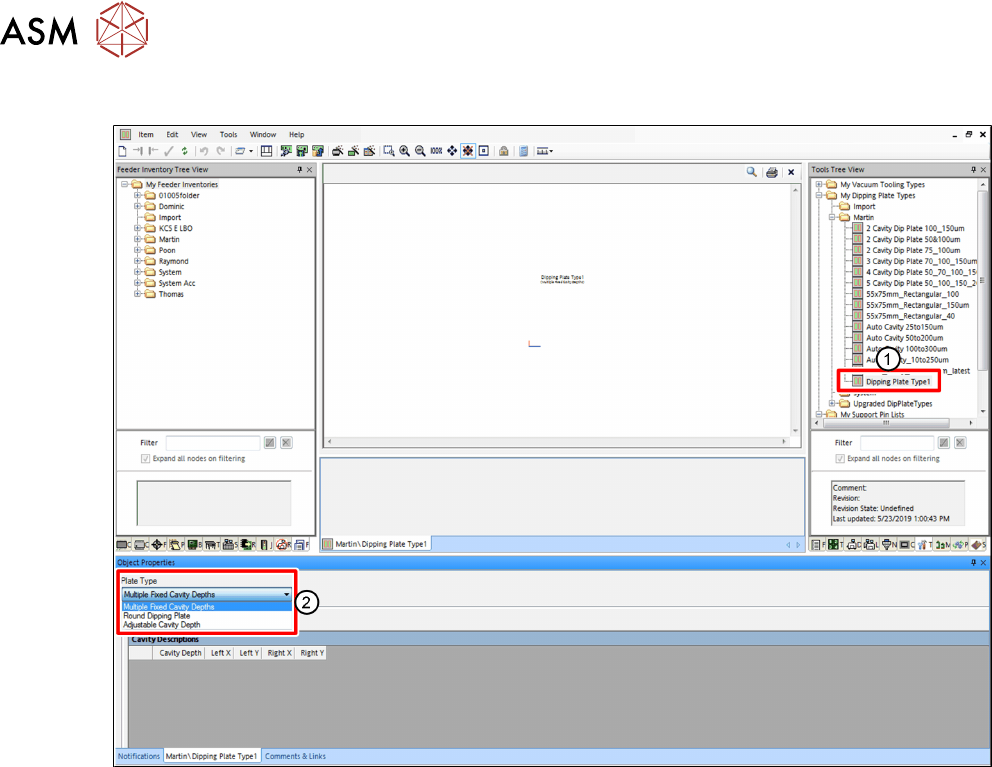Viewport: 992px width, 767px height.
Task: Open the Window menu
Action: (x=263, y=135)
